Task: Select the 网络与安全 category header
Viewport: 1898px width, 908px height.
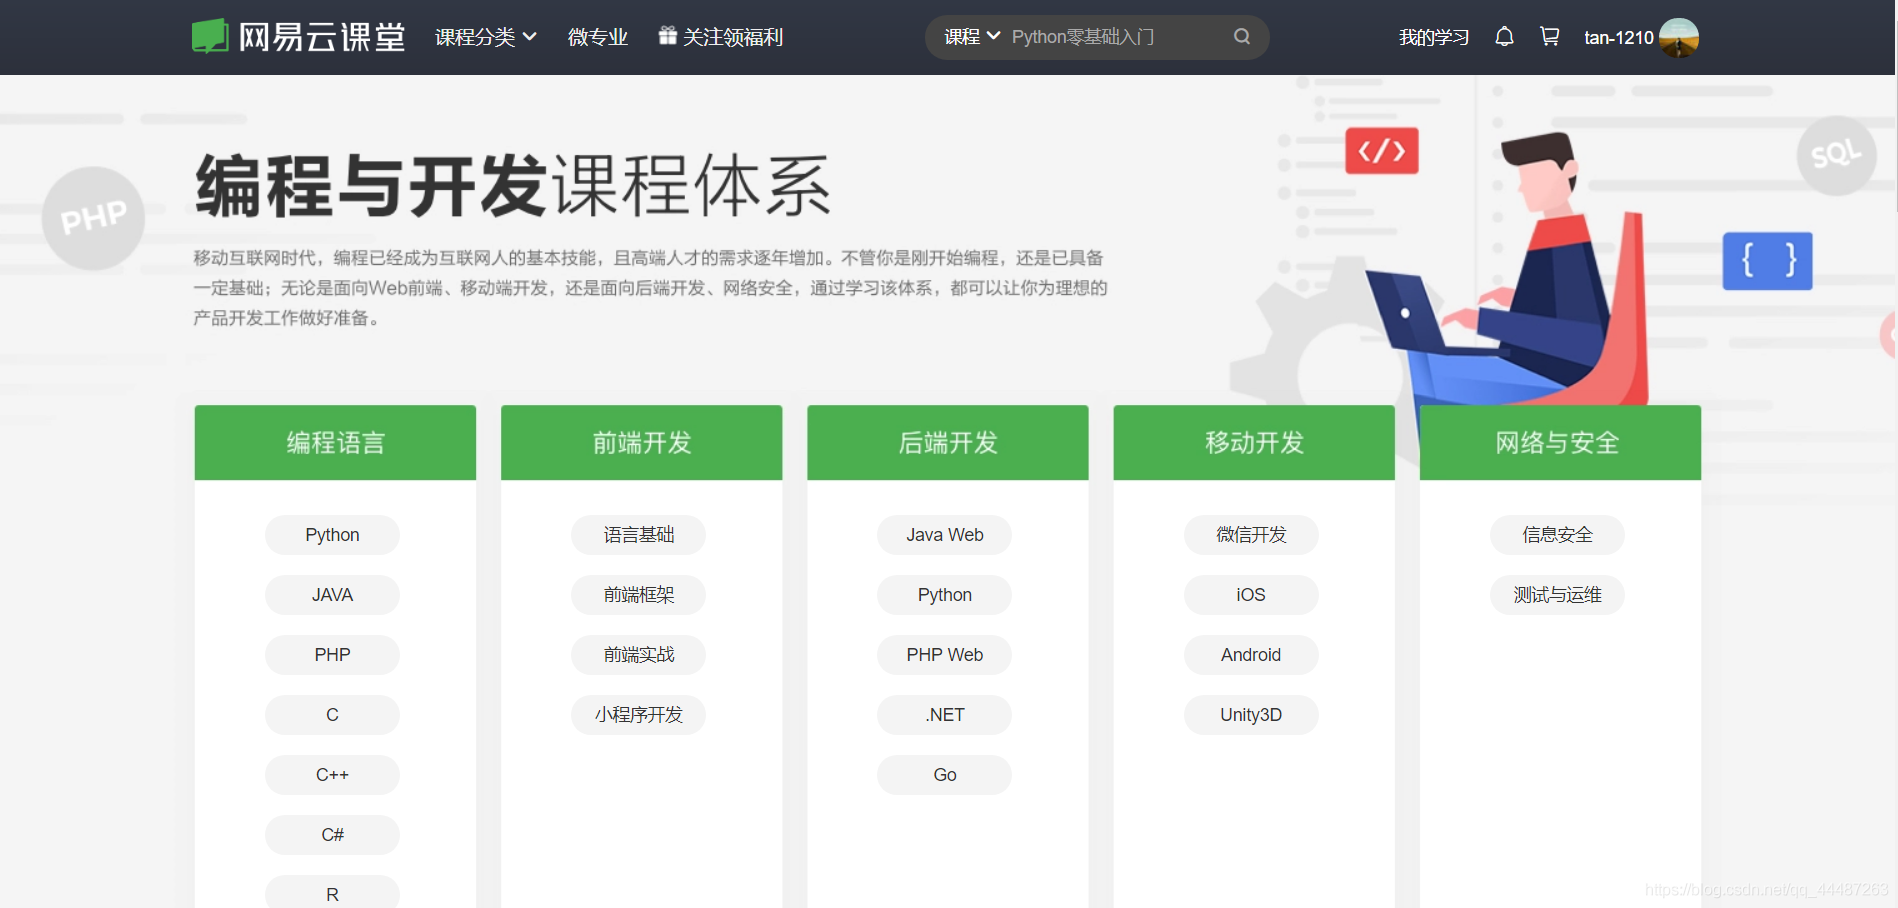Action: click(x=1560, y=442)
